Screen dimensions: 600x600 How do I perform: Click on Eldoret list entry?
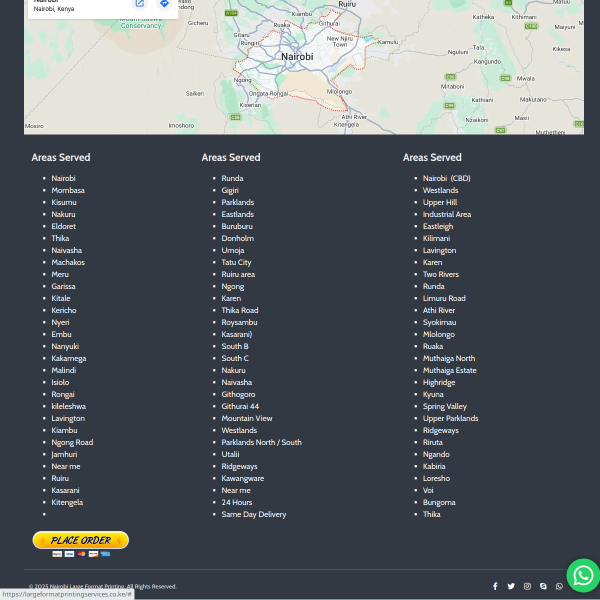pyautogui.click(x=64, y=226)
